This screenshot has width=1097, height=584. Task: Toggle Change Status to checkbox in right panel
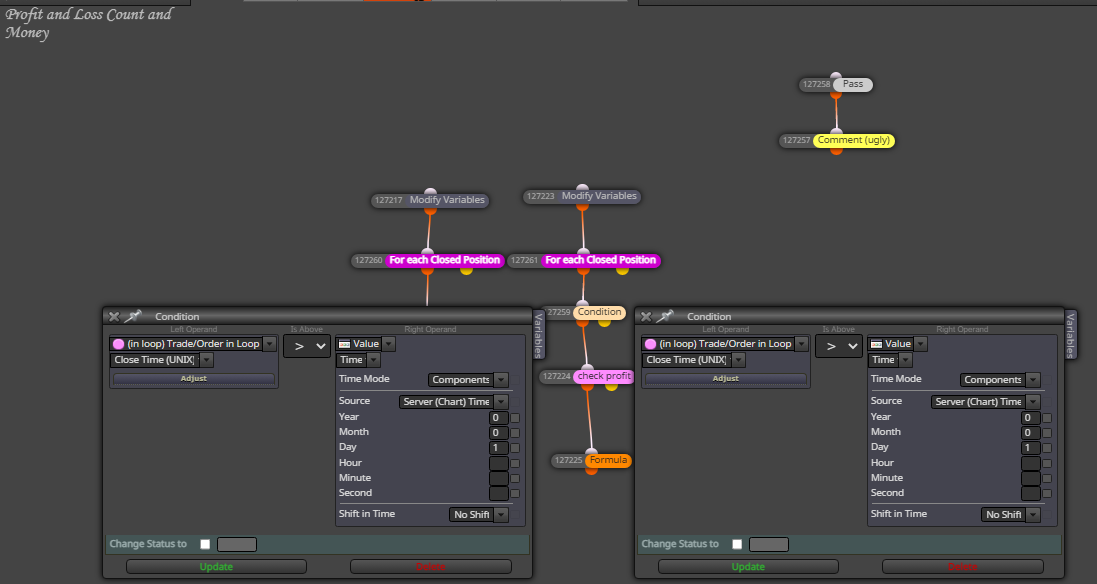coord(737,544)
